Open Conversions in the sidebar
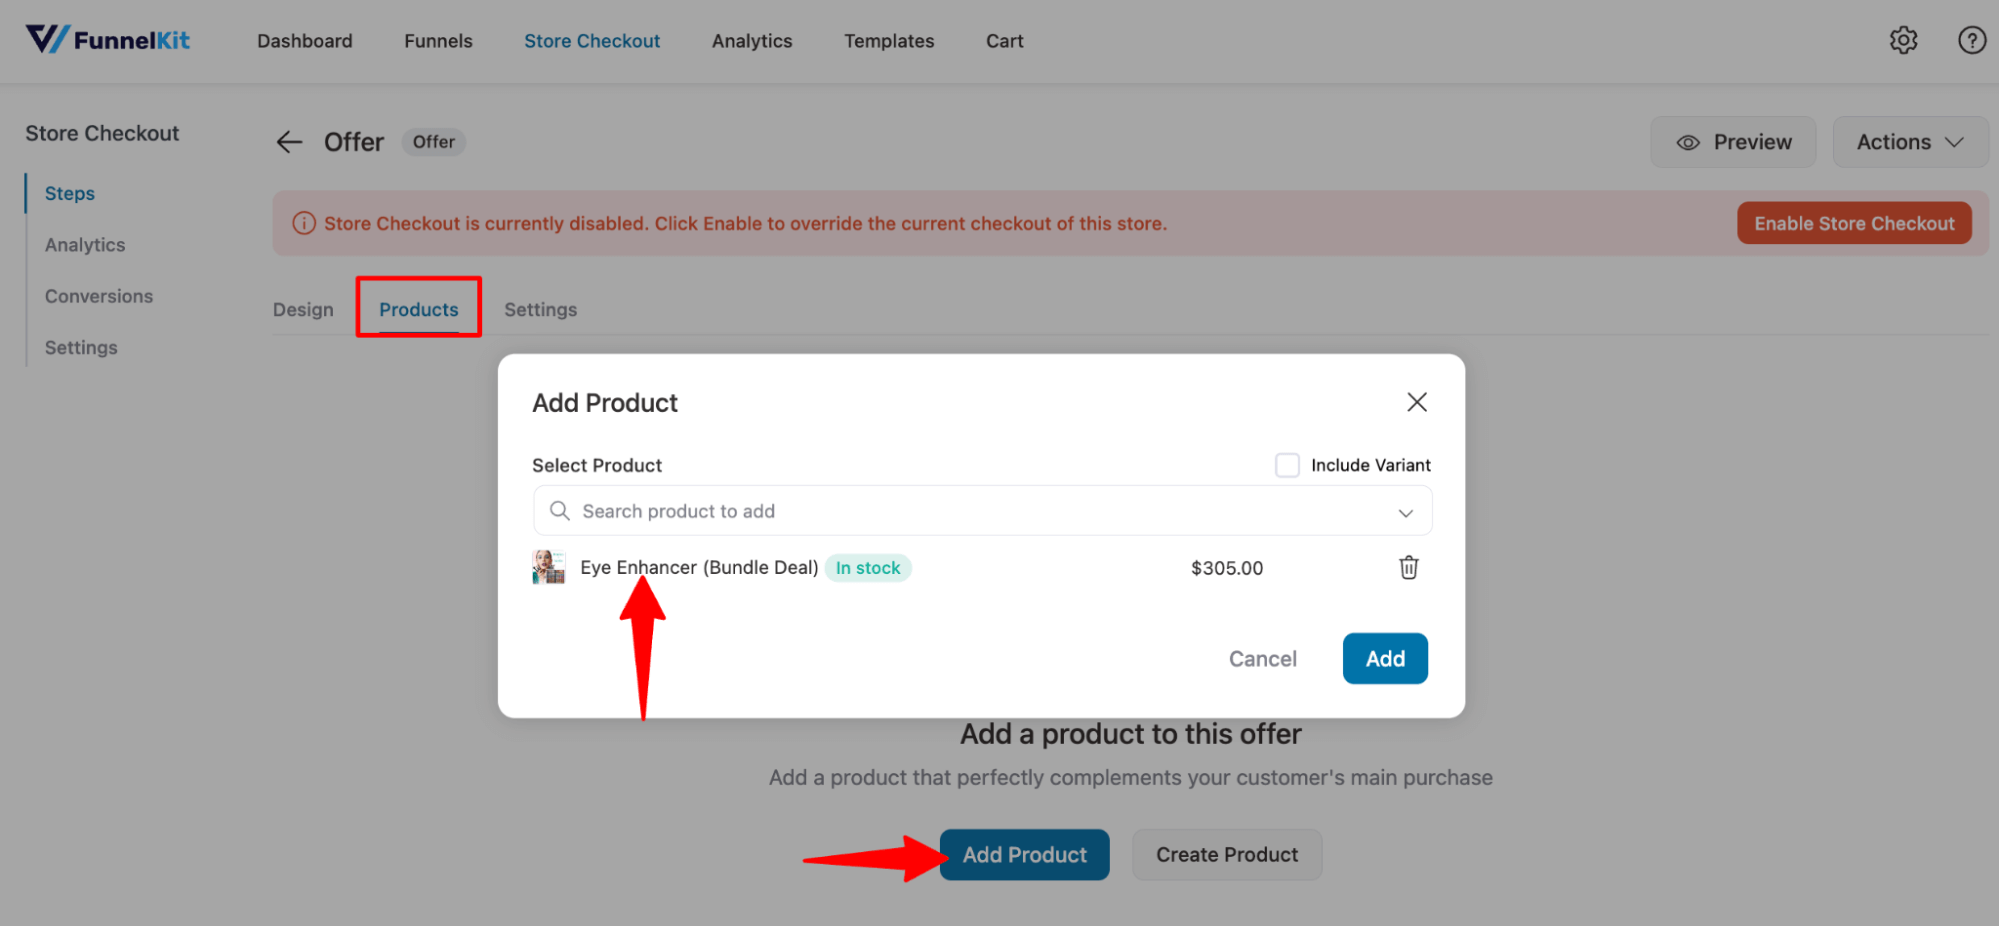 coord(99,296)
